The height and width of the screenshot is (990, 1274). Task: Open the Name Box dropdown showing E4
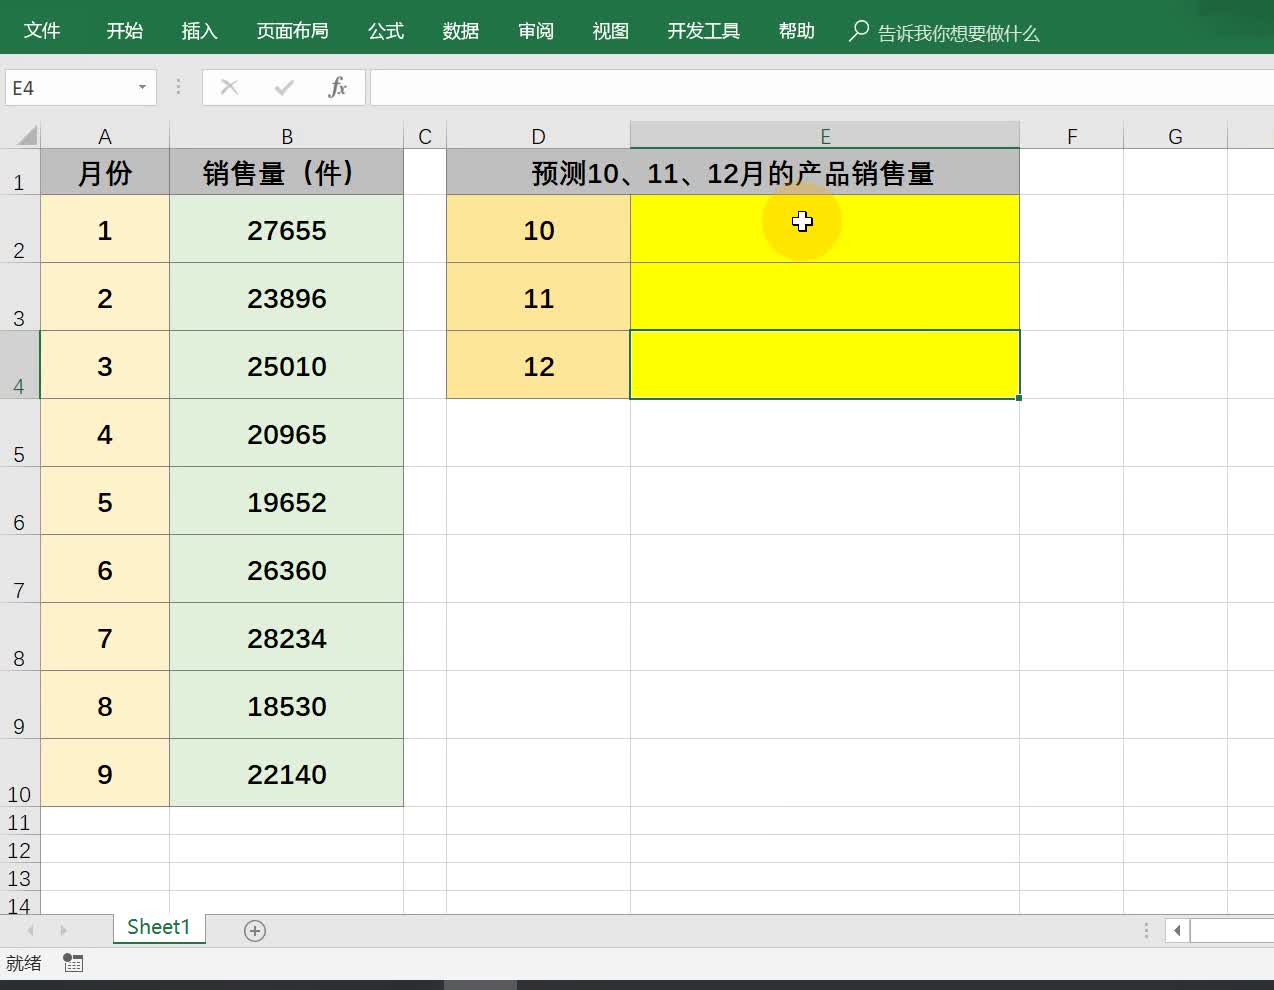[x=141, y=87]
